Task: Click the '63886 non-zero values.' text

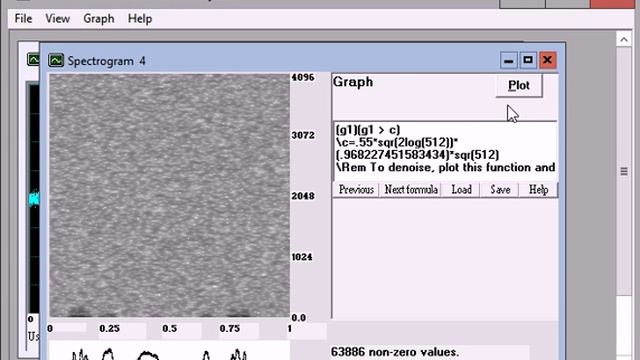Action: coord(395,352)
